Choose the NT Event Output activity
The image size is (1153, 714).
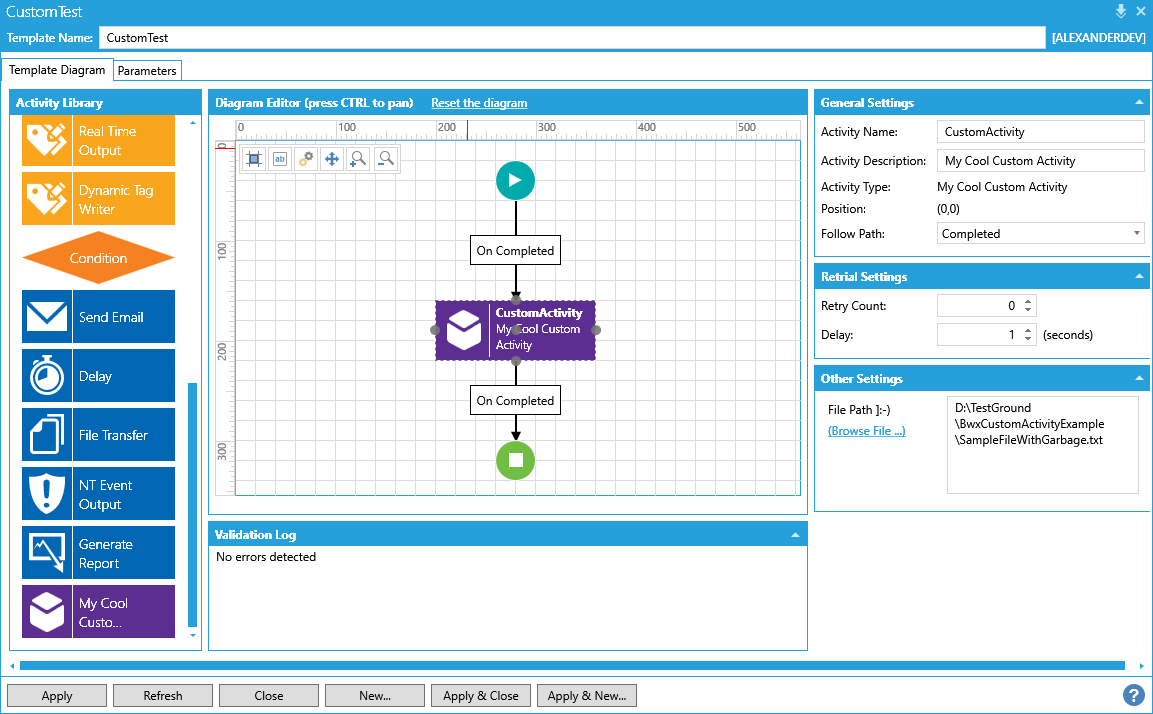(98, 494)
